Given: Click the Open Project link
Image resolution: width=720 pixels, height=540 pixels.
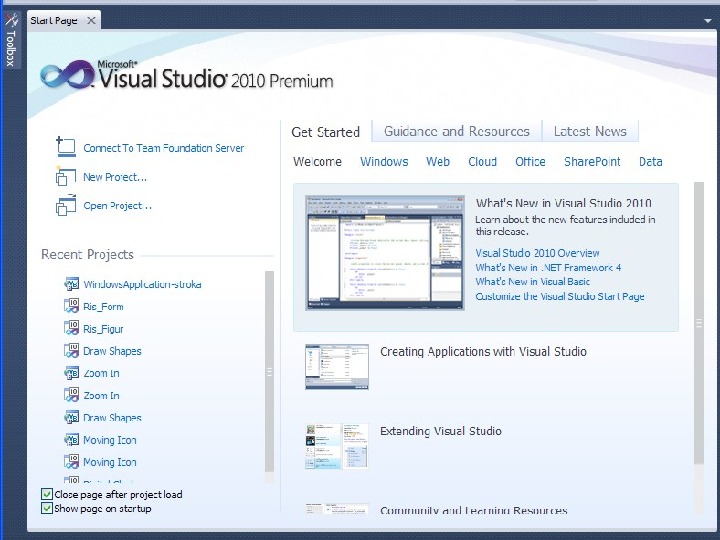Looking at the screenshot, I should pos(118,206).
